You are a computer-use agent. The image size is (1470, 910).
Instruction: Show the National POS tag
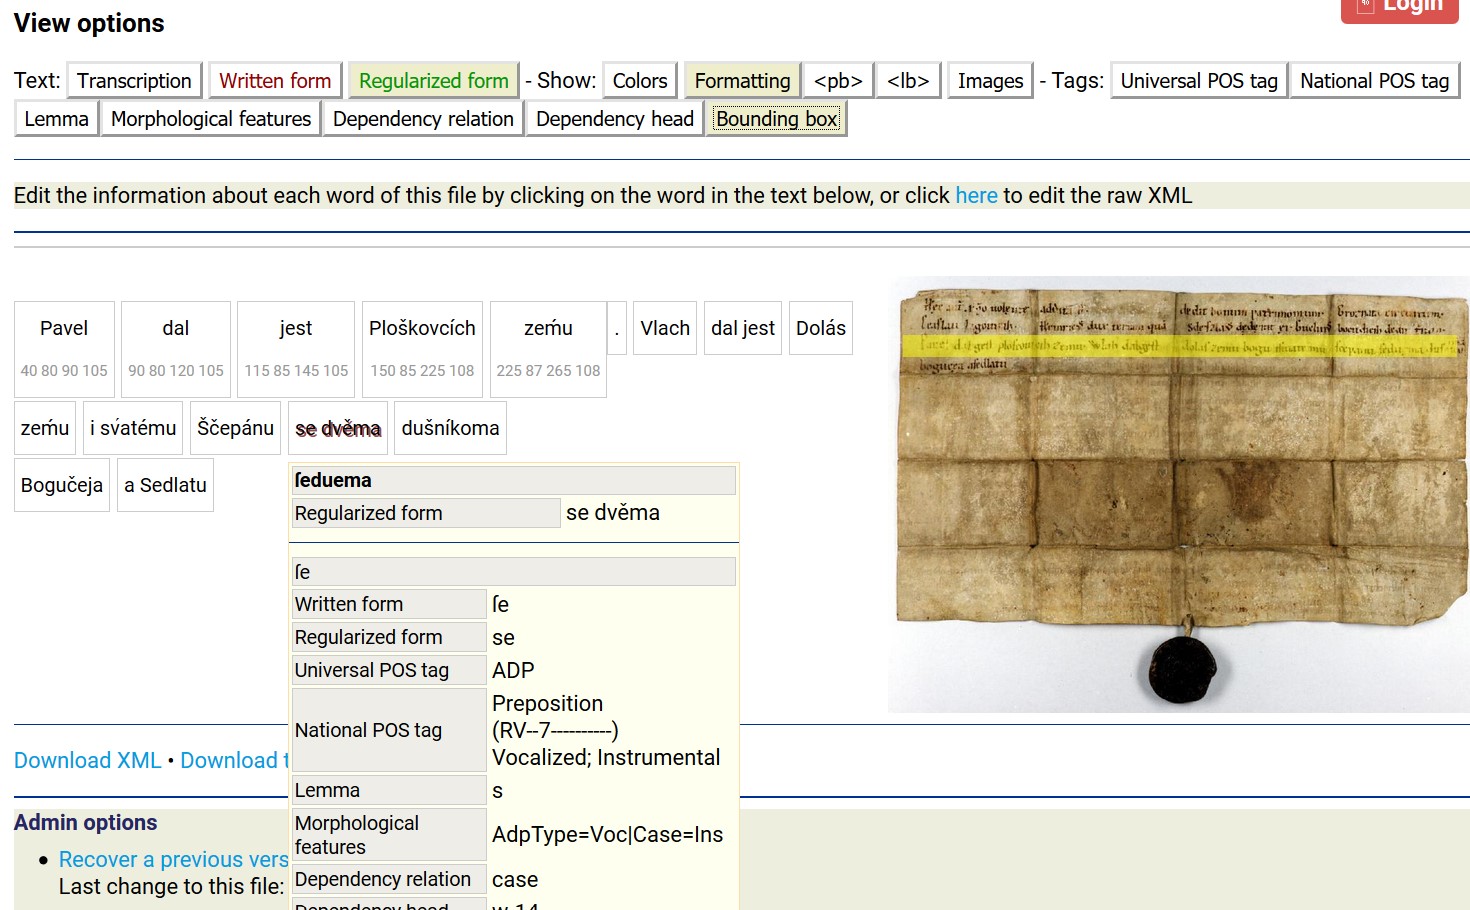tap(1374, 81)
